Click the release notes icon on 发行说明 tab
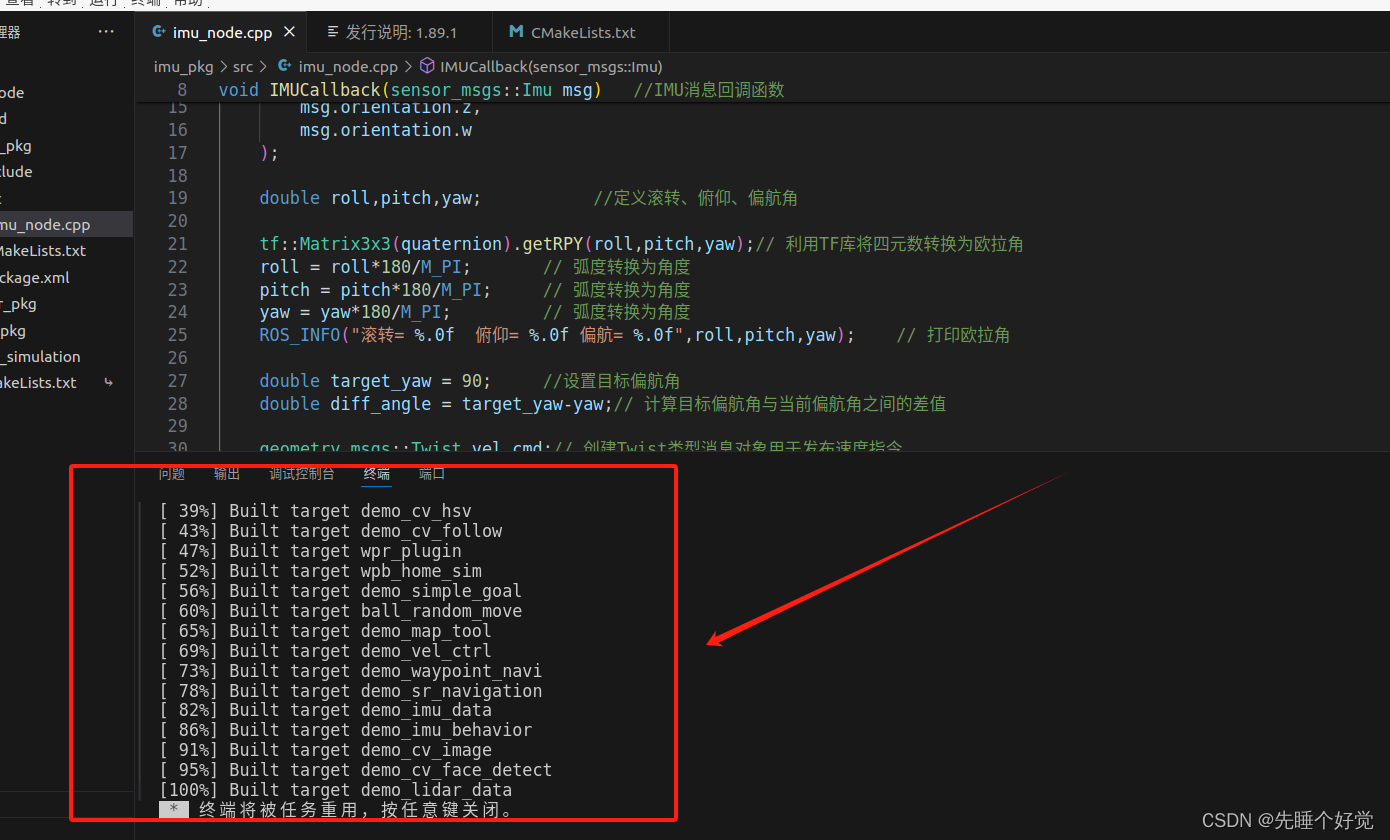This screenshot has height=840, width=1390. tap(333, 32)
